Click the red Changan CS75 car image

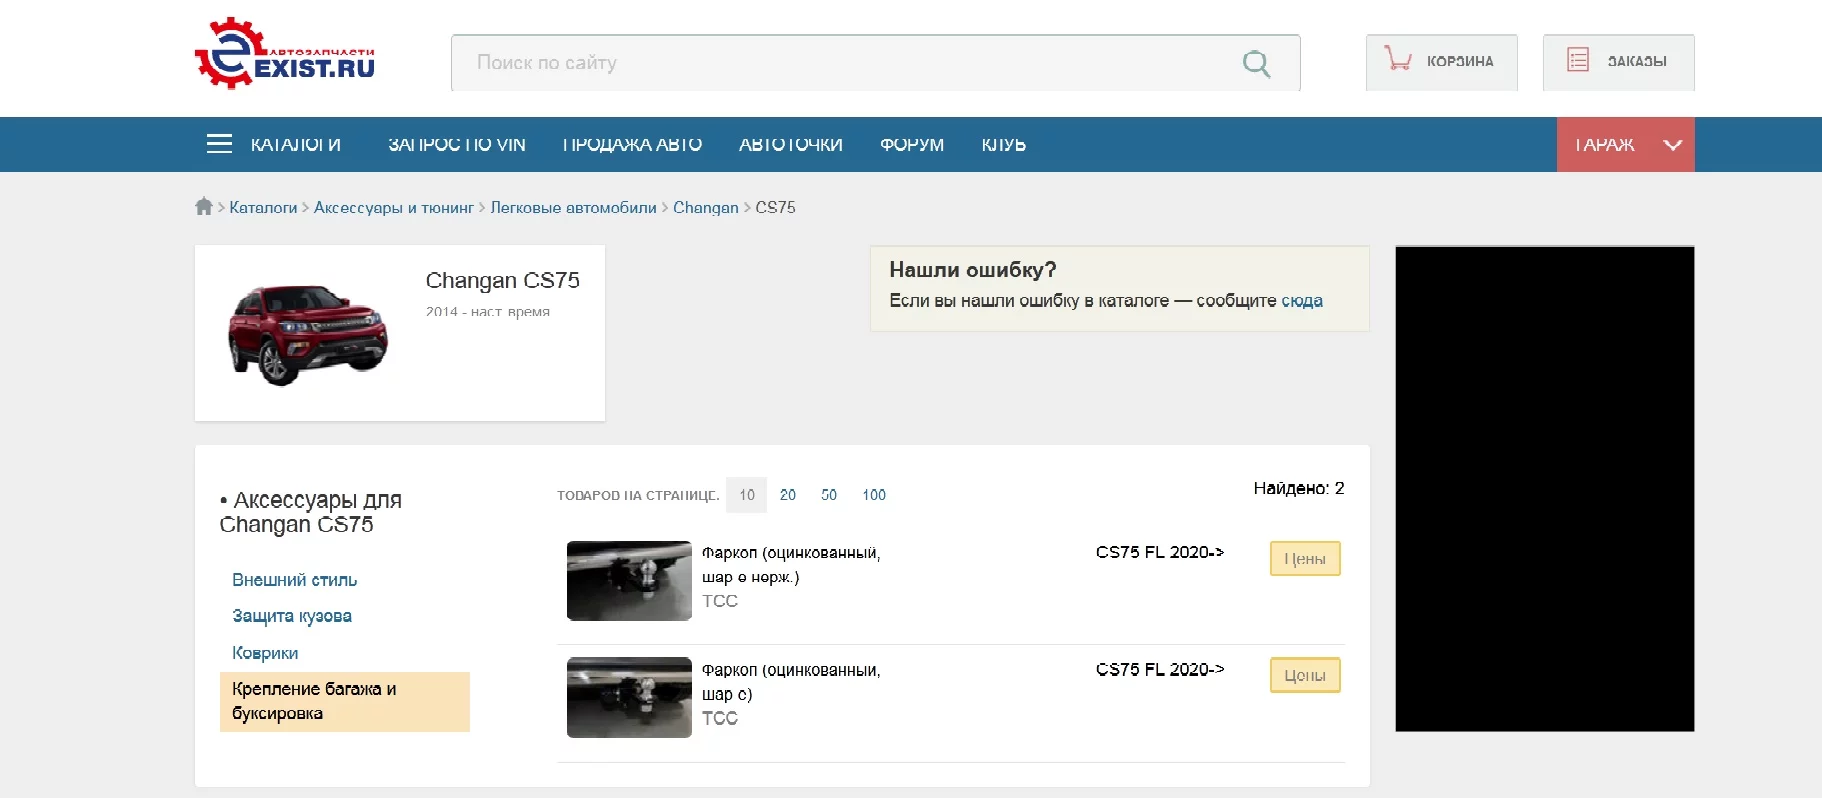307,335
